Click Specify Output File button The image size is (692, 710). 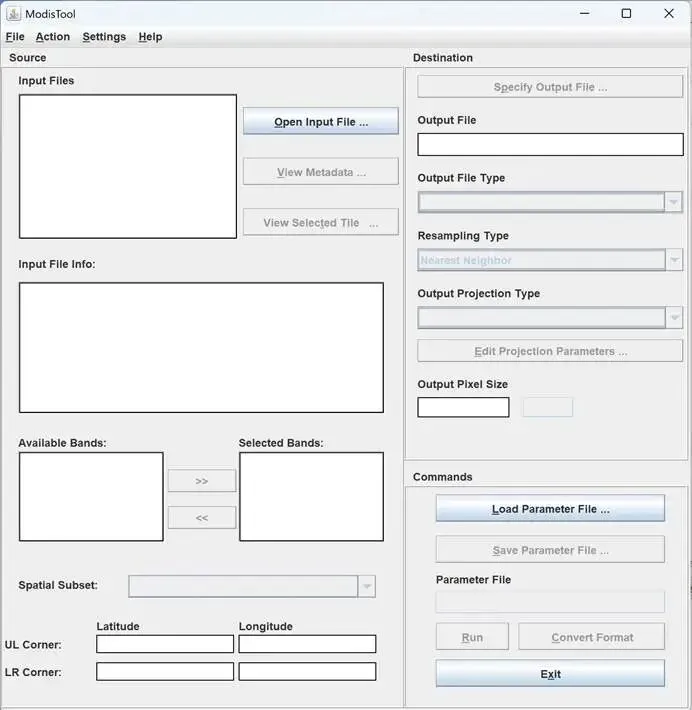tap(550, 86)
